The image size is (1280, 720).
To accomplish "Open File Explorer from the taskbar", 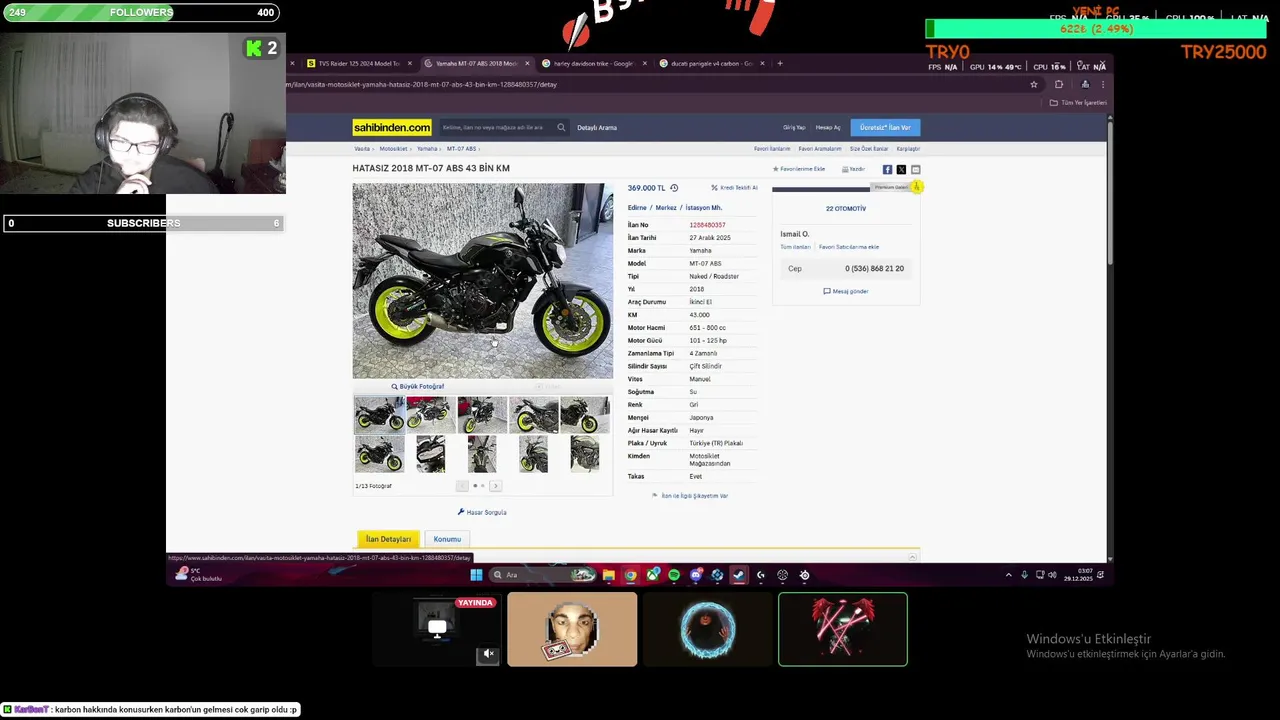I will (x=608, y=575).
